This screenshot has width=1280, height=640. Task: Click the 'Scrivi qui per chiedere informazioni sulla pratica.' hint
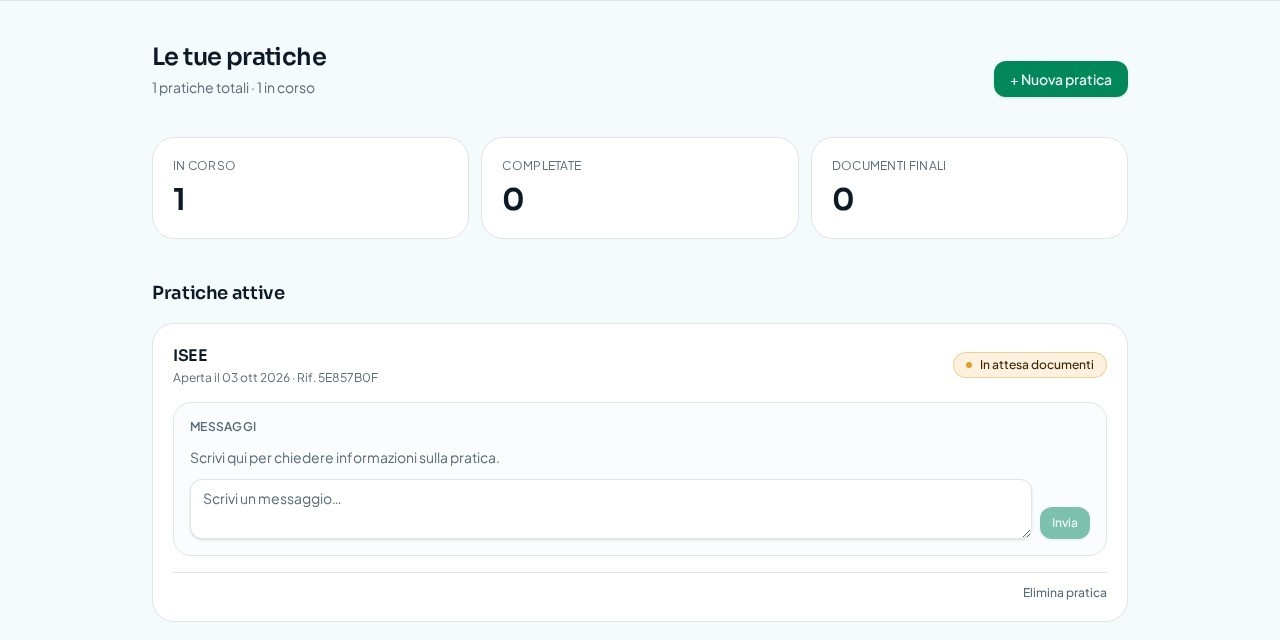pyautogui.click(x=344, y=458)
